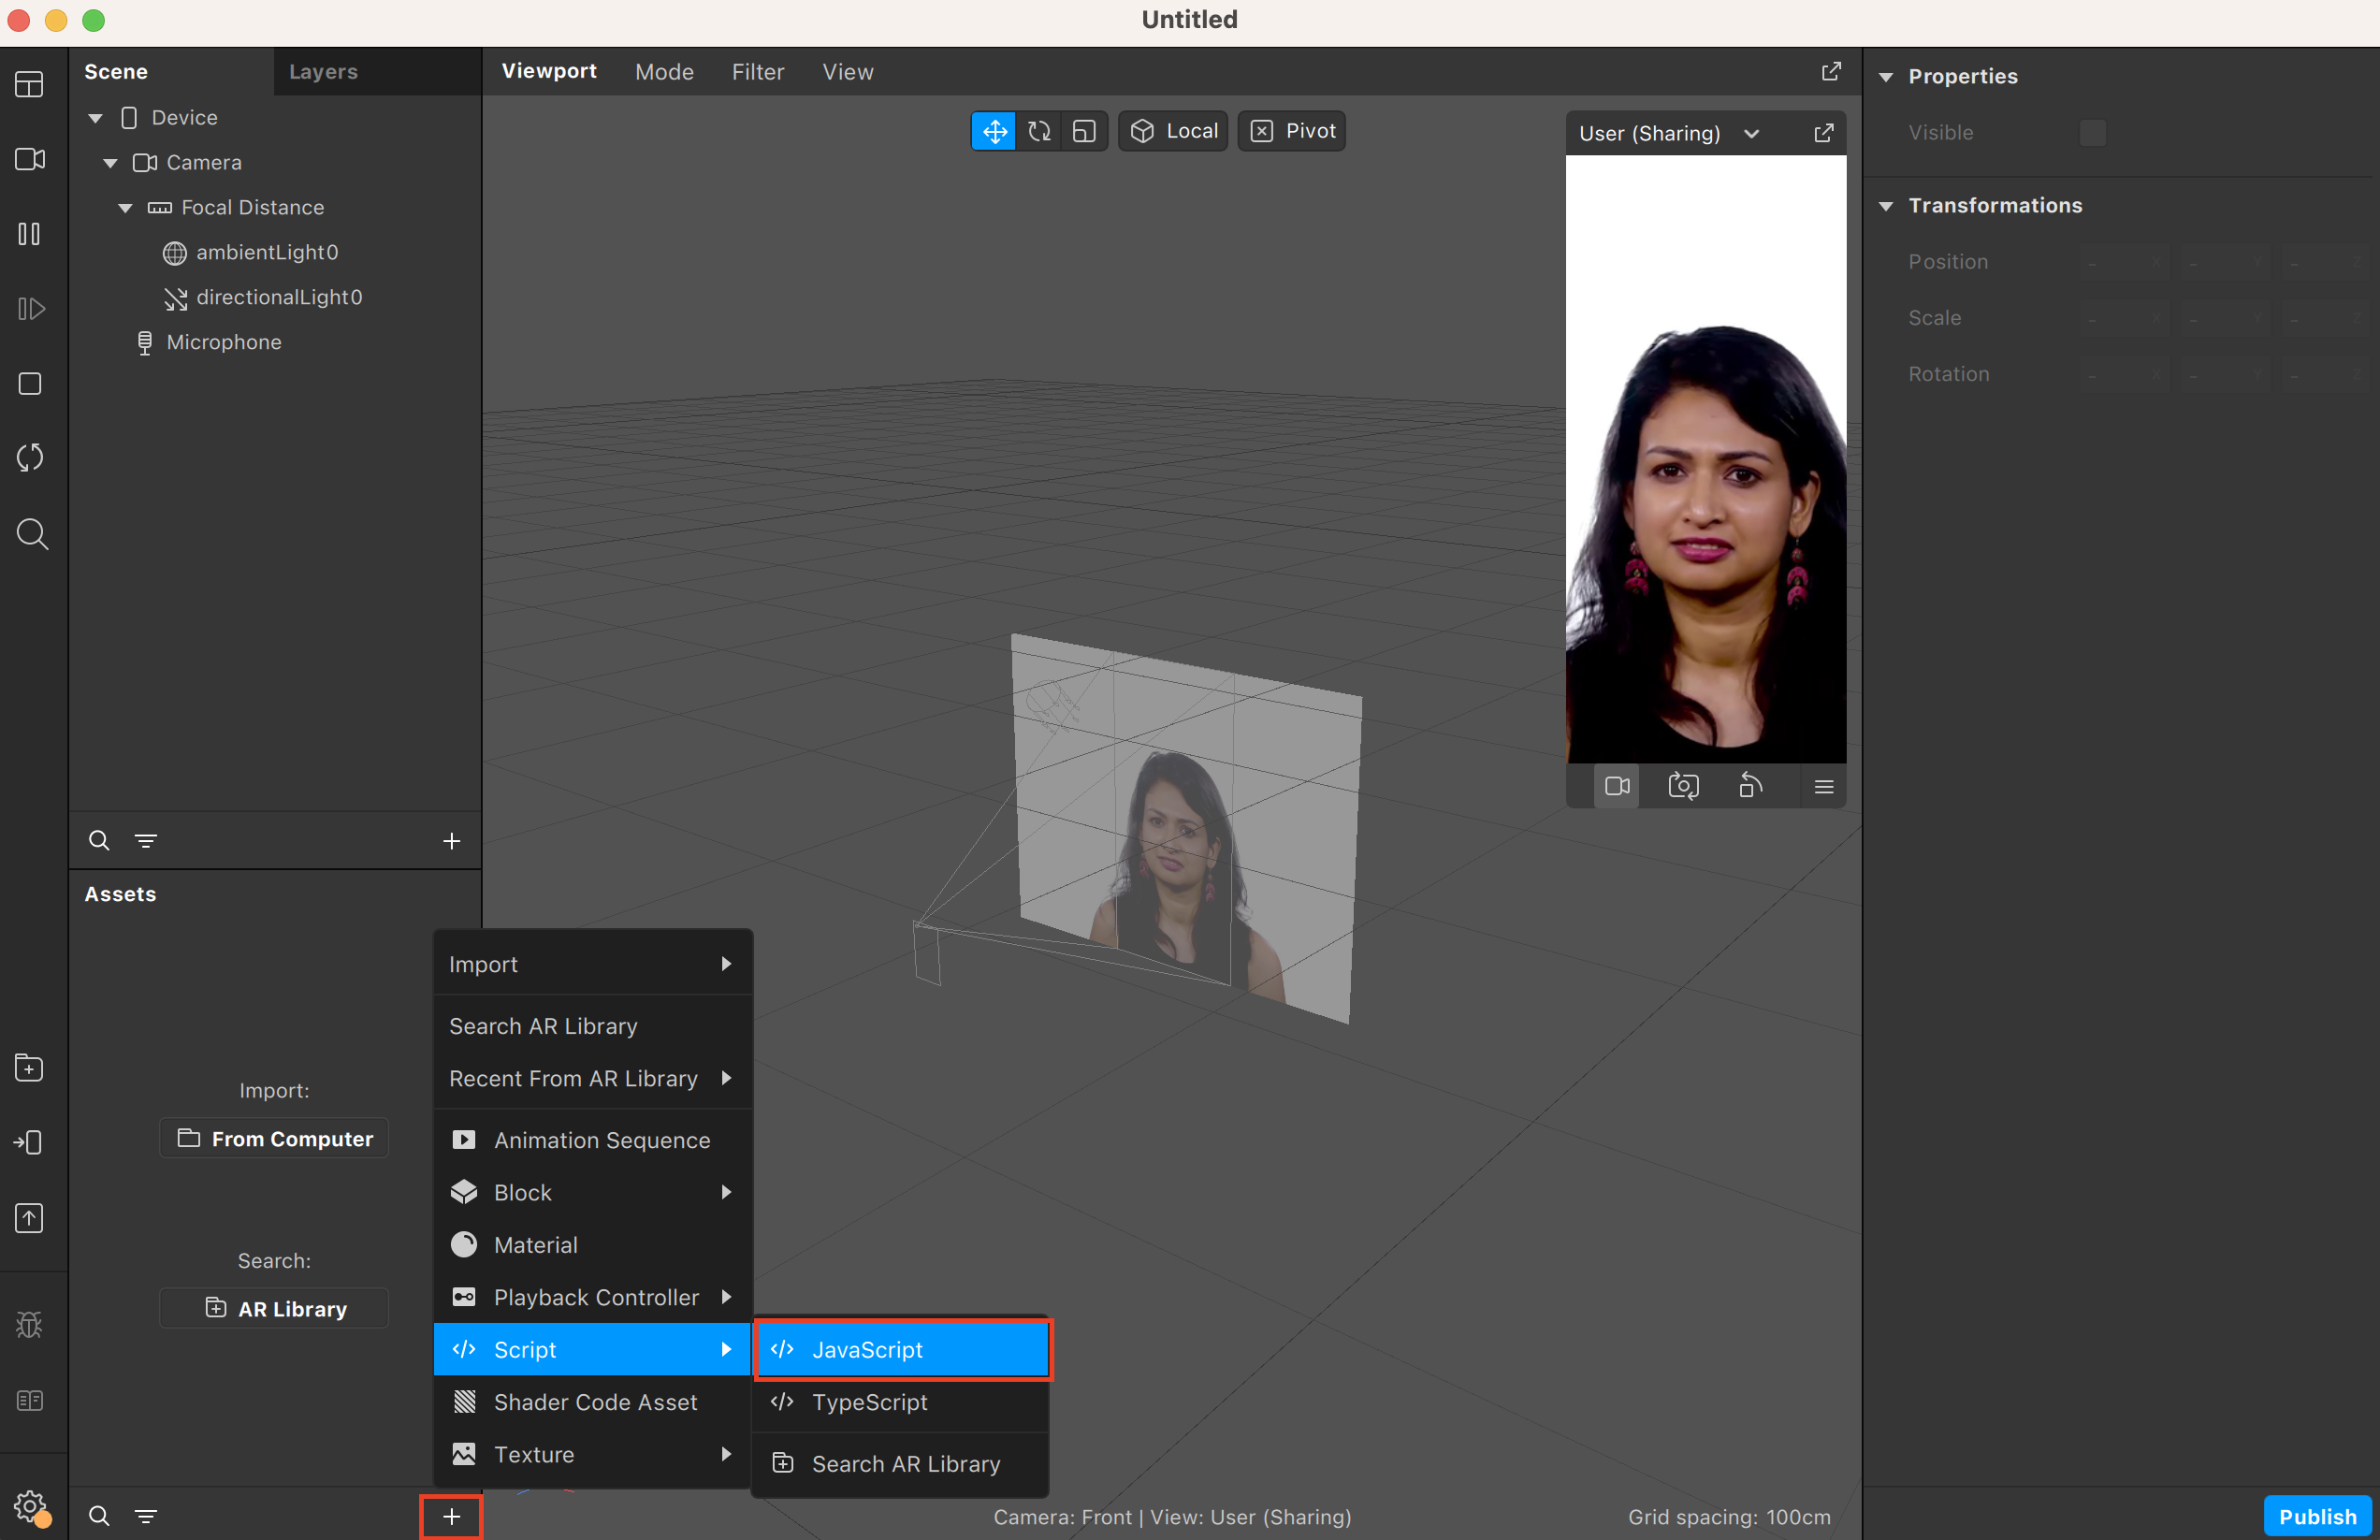The image size is (2380, 1540).
Task: Toggle the Visible checkbox in Properties
Action: point(2092,133)
